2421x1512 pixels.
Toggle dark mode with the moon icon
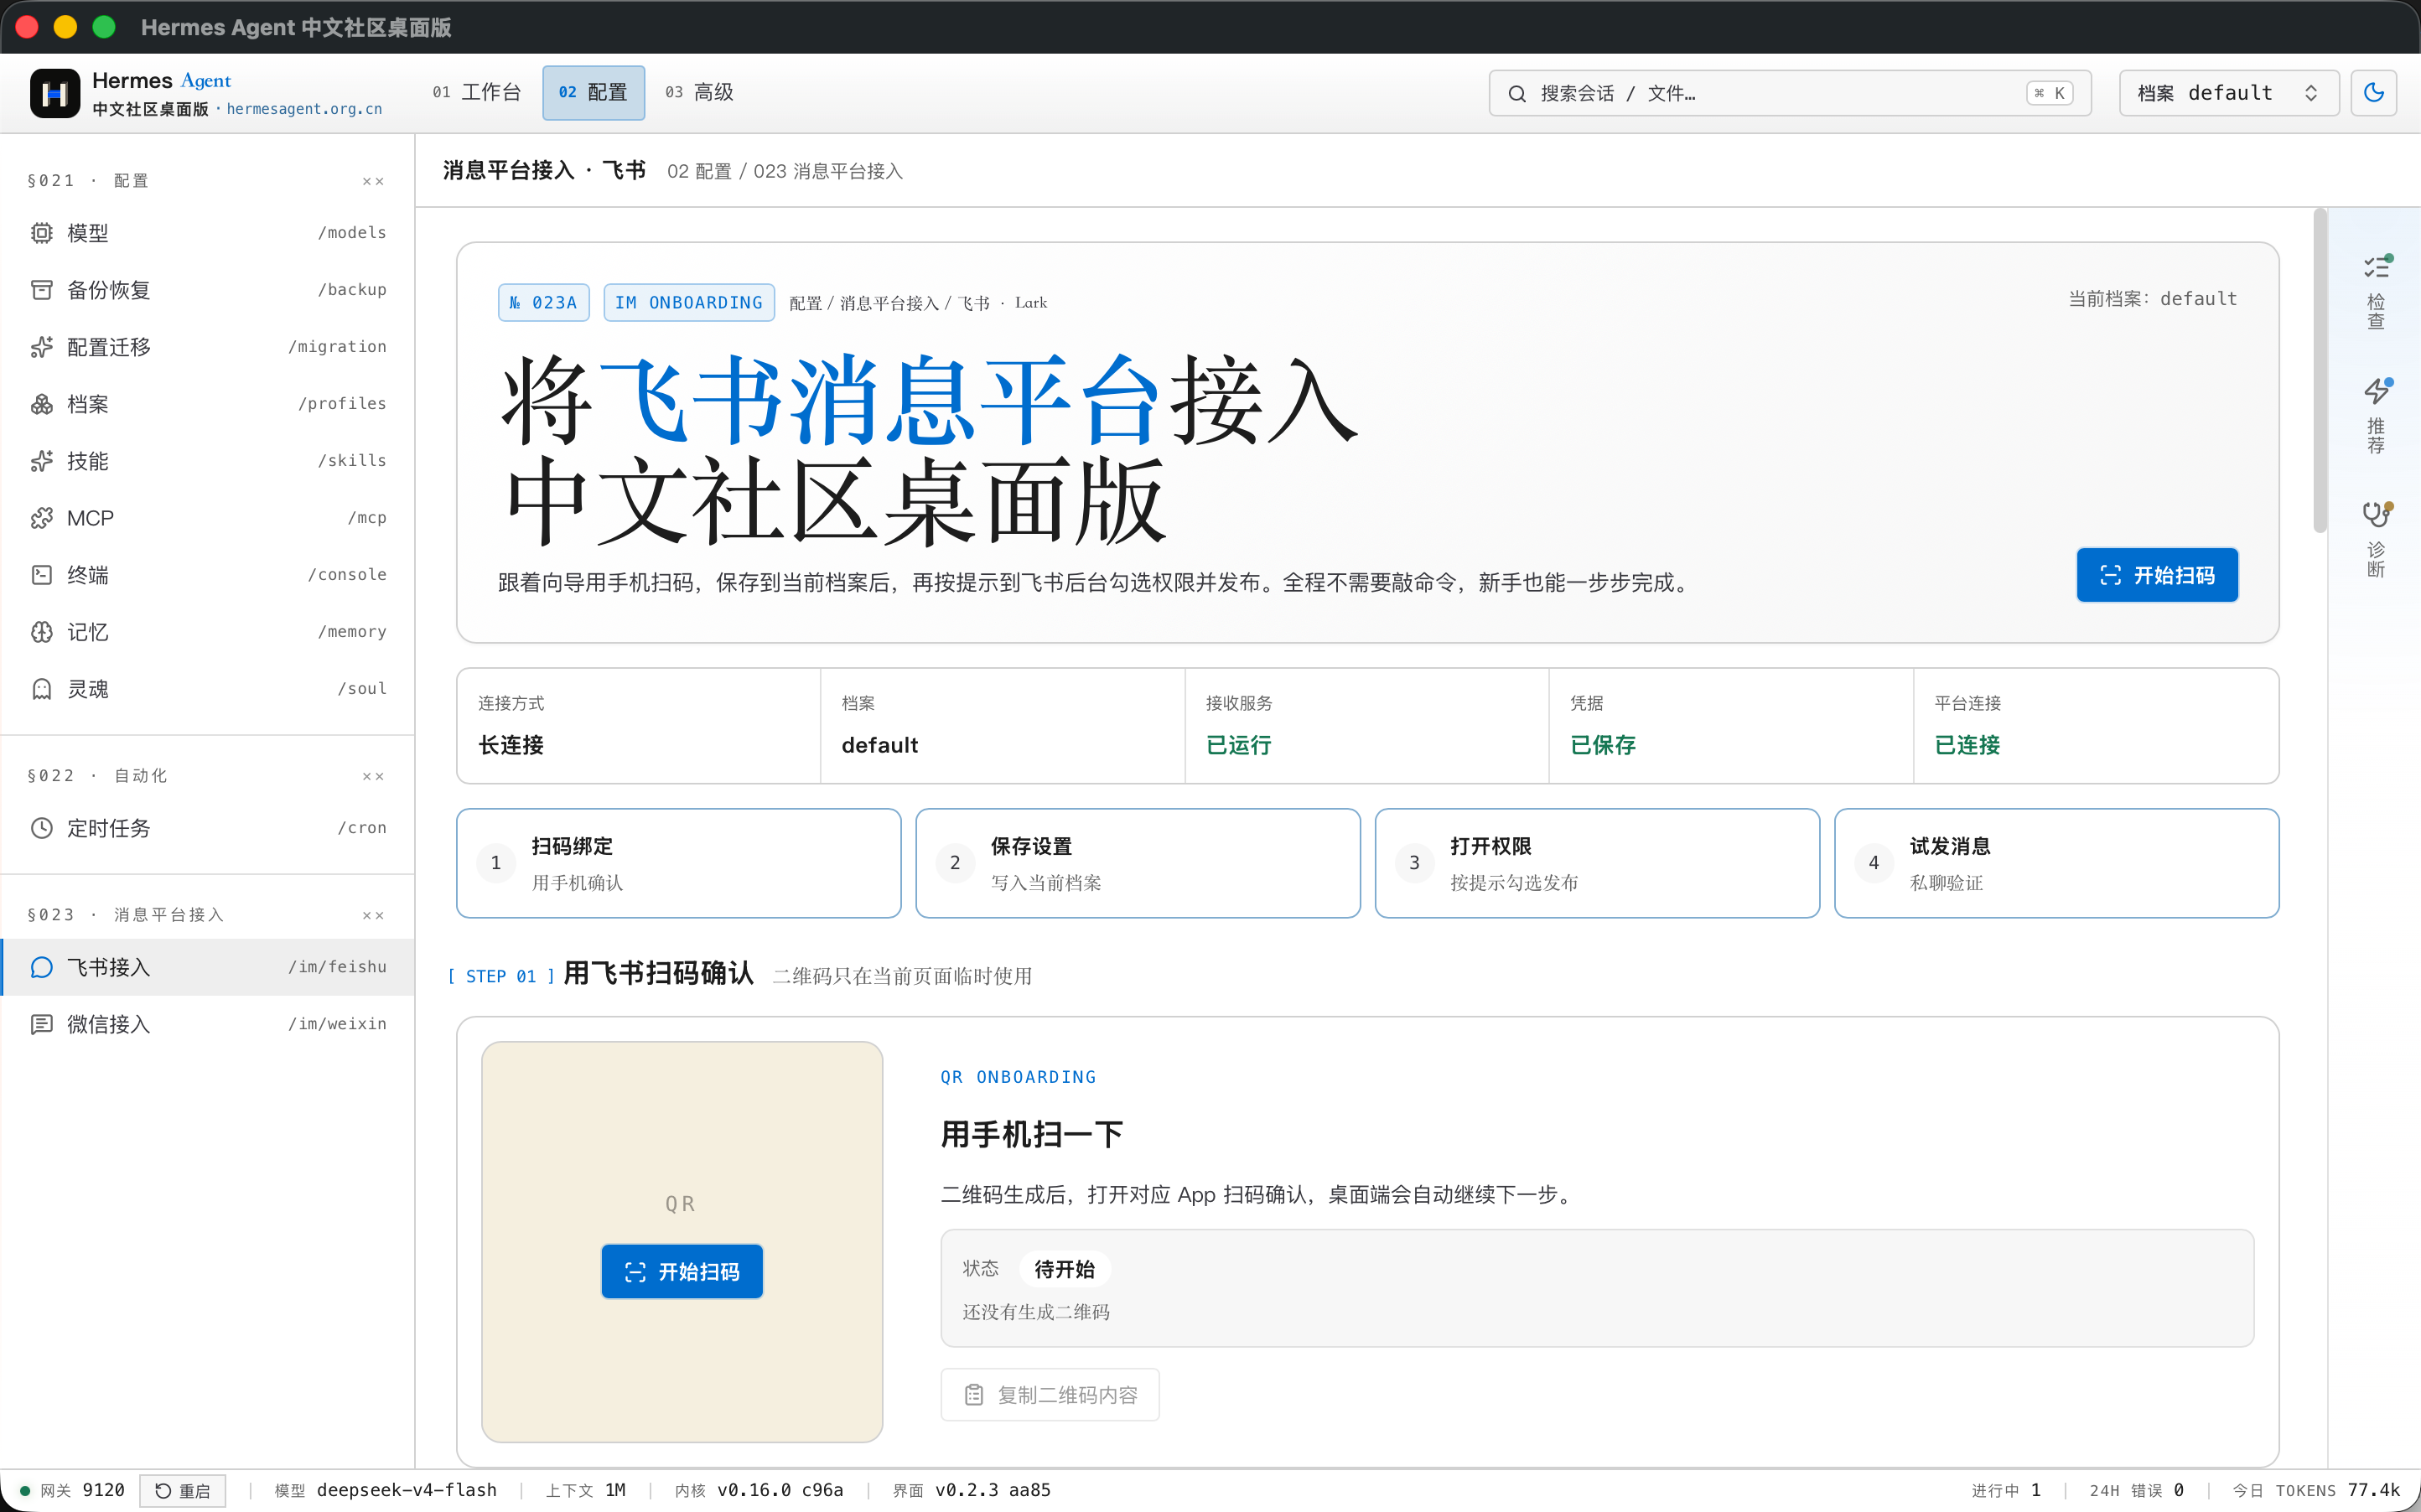2374,93
